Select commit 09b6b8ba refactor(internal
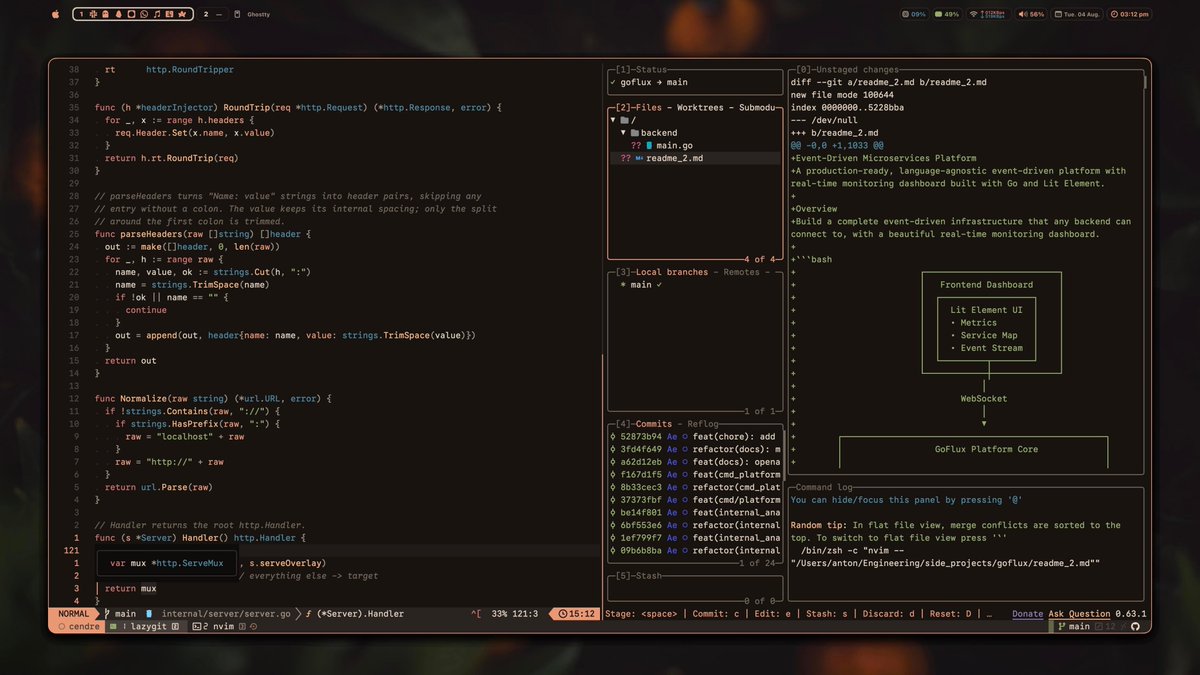Viewport: 1200px width, 675px height. click(x=695, y=550)
